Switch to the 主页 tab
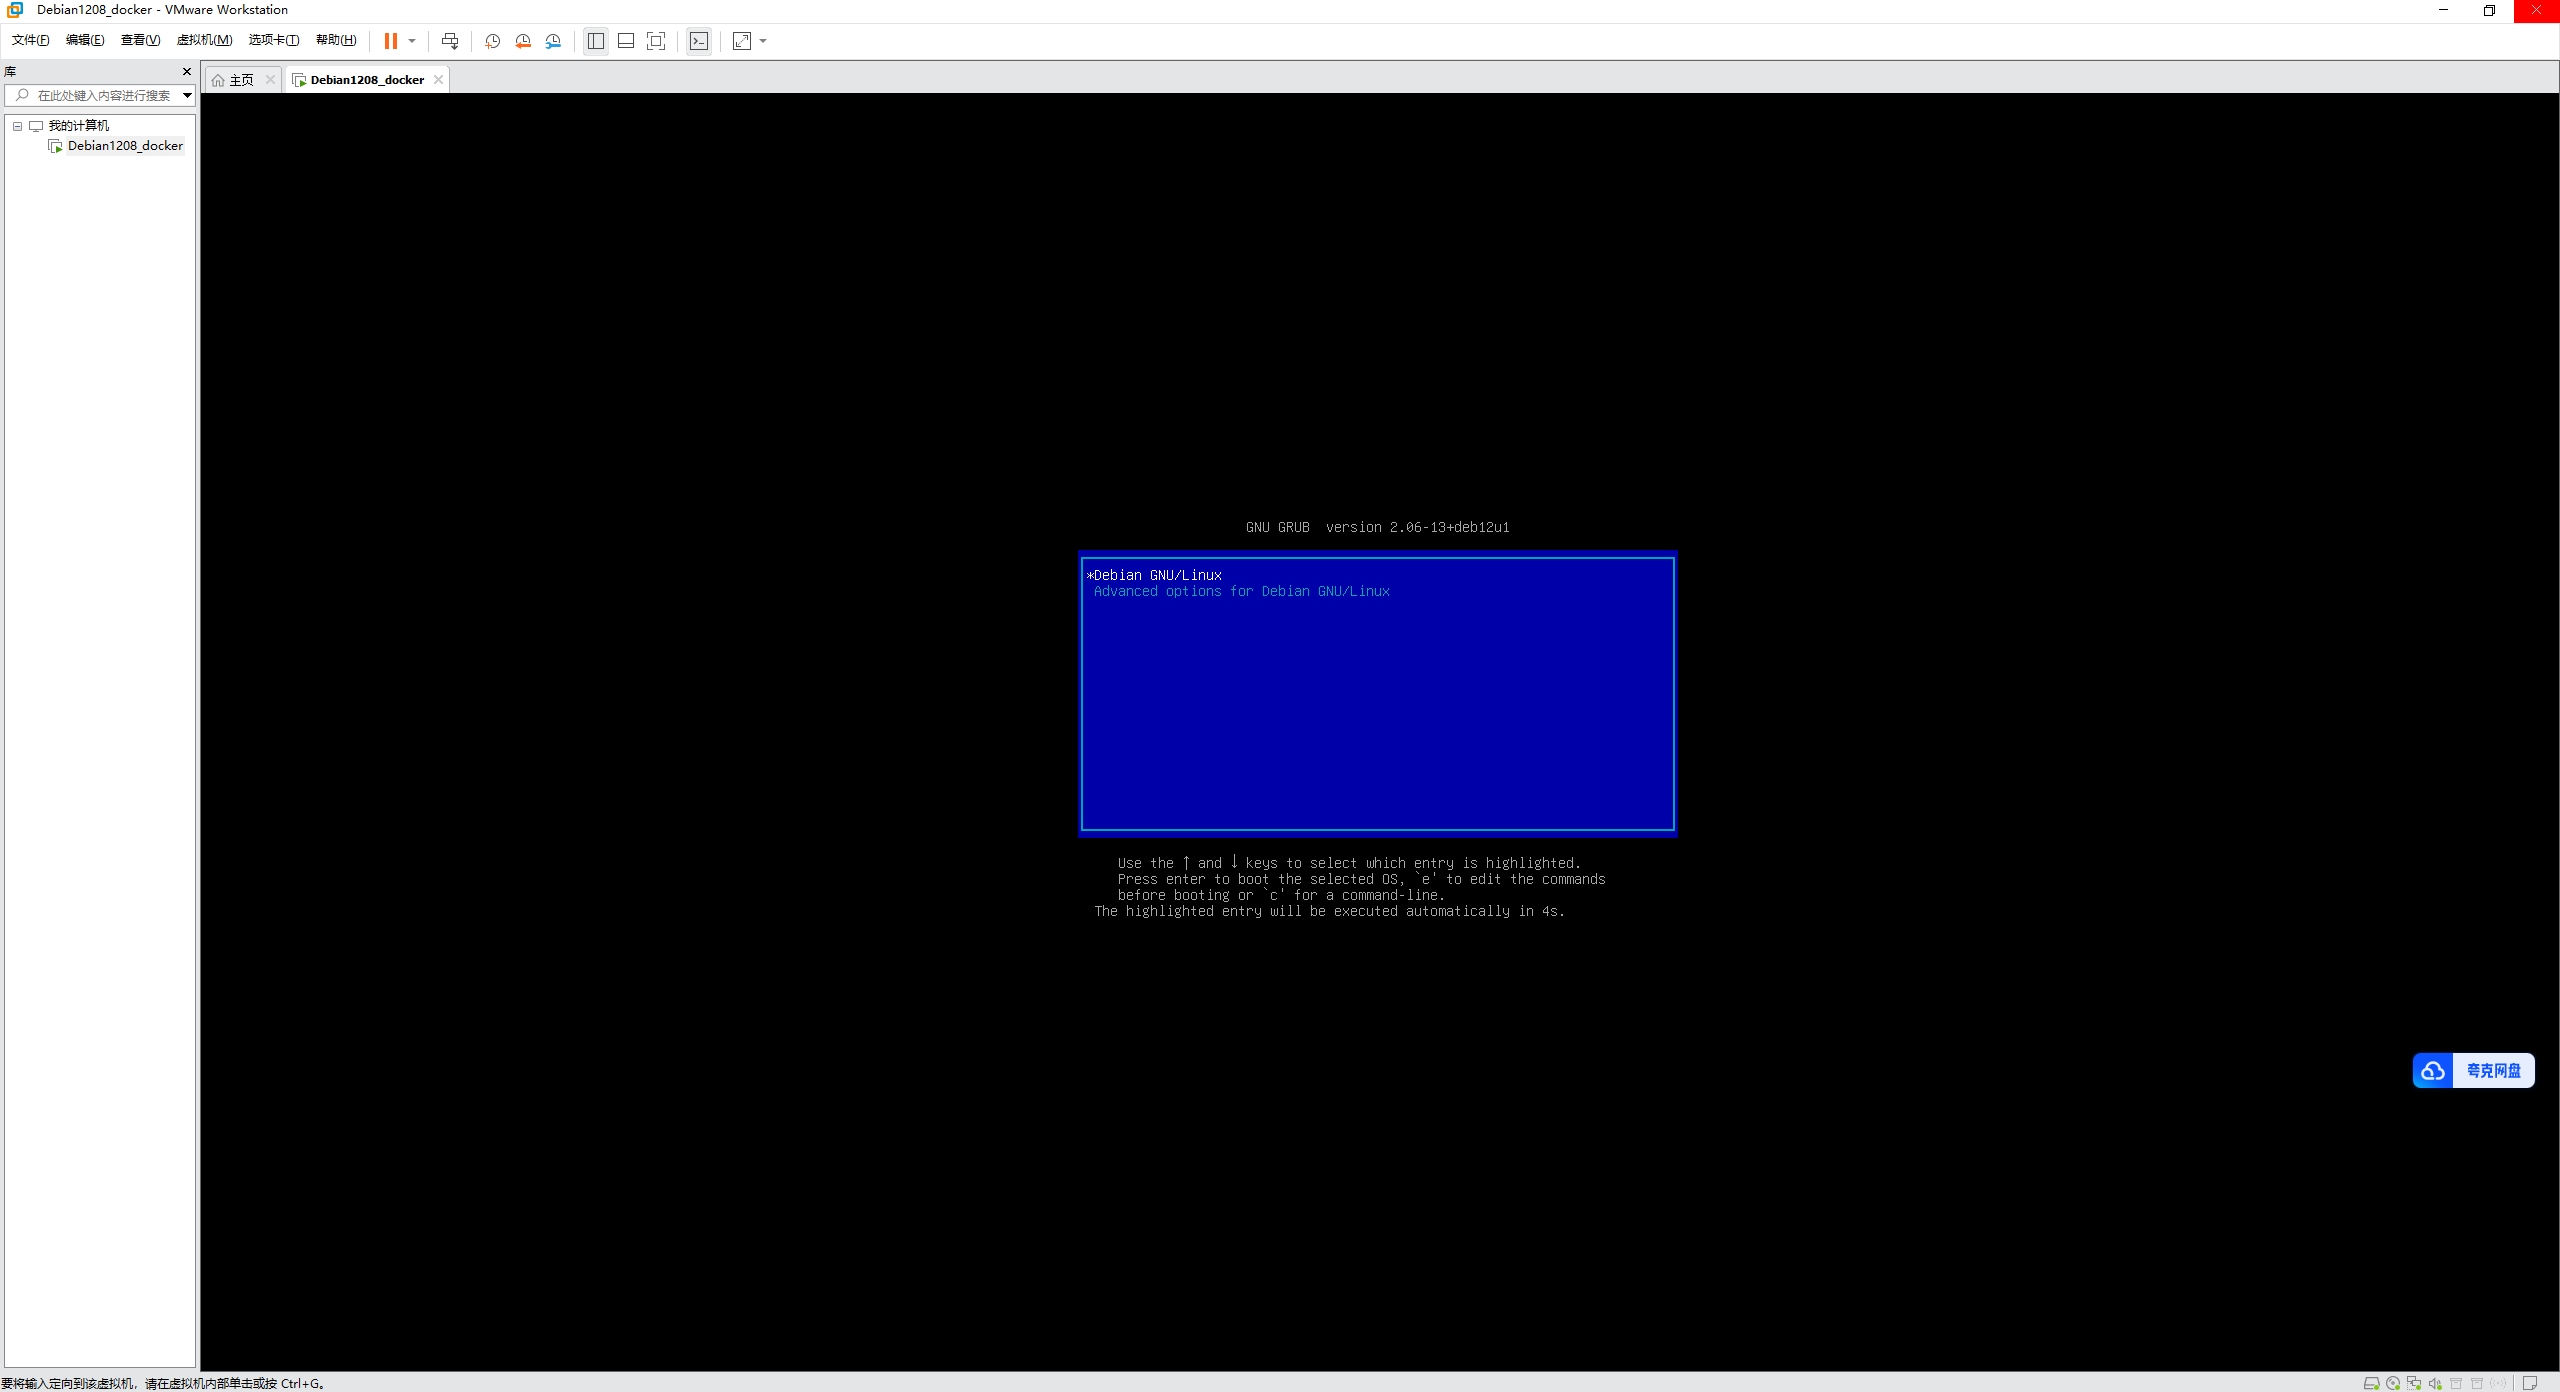The width and height of the screenshot is (2560, 1392). click(241, 80)
